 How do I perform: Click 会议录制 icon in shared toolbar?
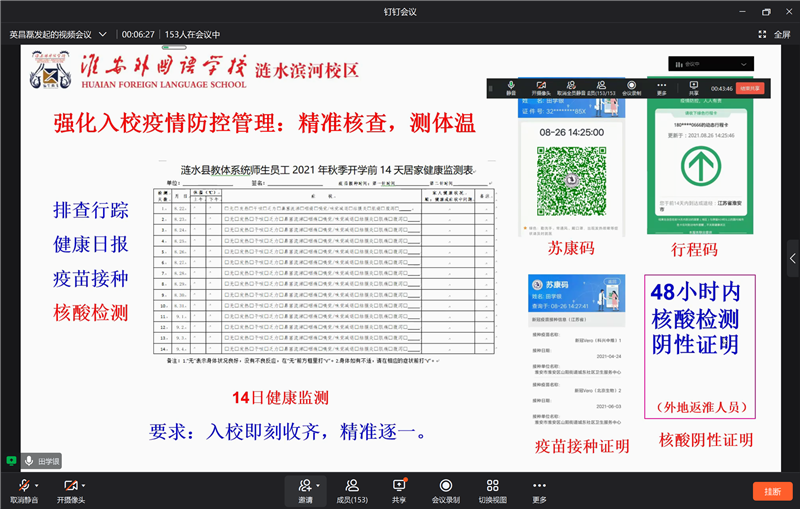[632, 87]
